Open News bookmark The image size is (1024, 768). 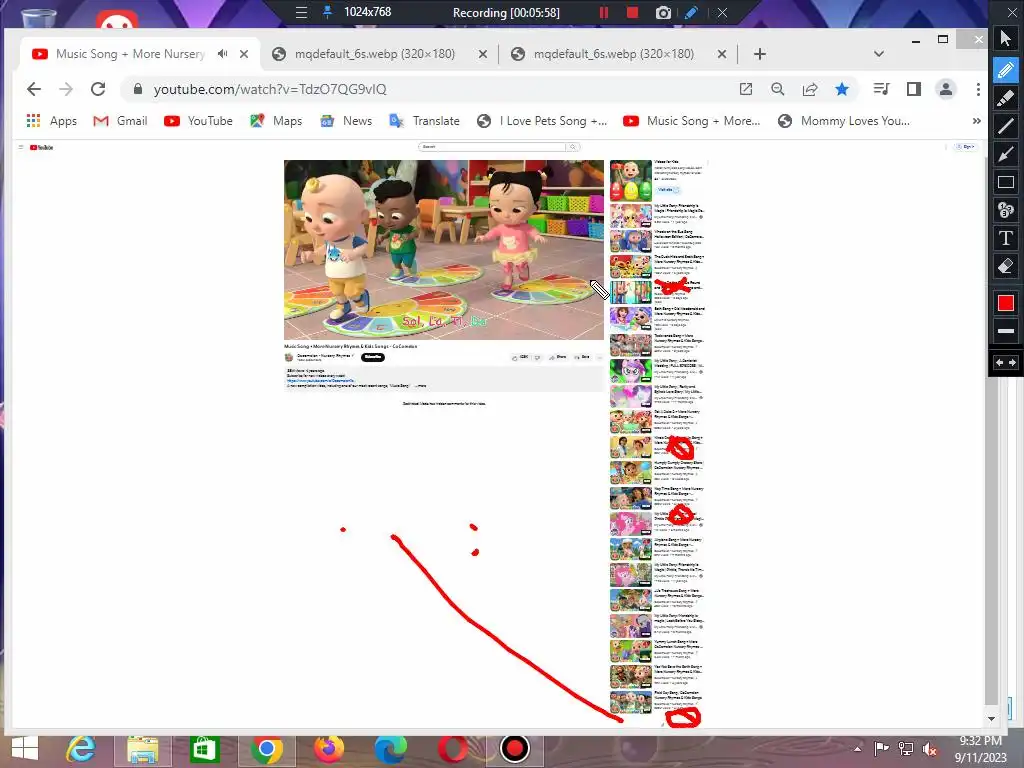click(x=346, y=121)
